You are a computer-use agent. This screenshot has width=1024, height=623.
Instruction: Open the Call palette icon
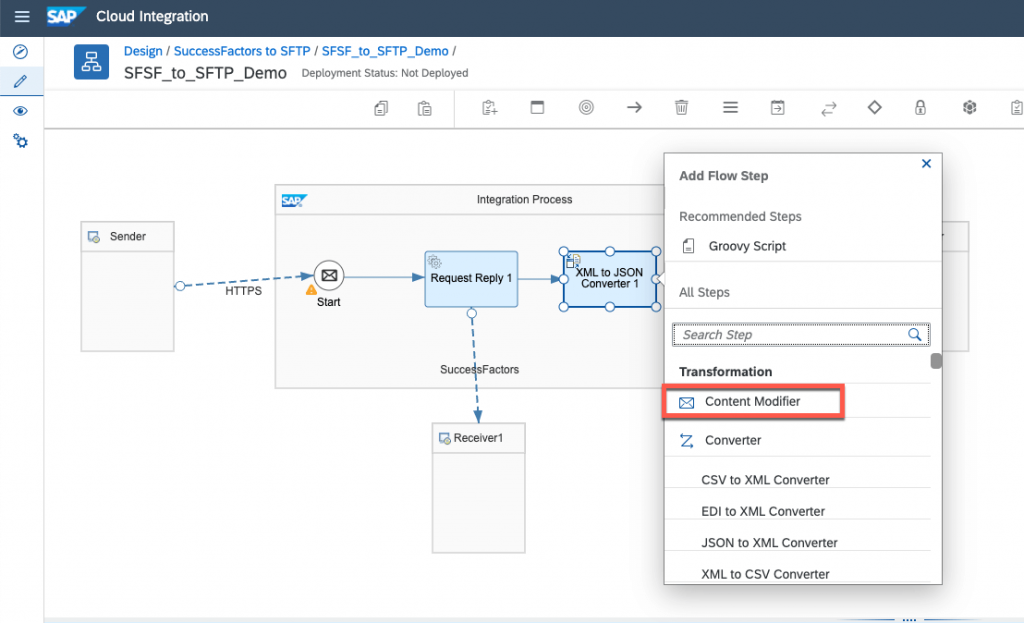(x=778, y=108)
